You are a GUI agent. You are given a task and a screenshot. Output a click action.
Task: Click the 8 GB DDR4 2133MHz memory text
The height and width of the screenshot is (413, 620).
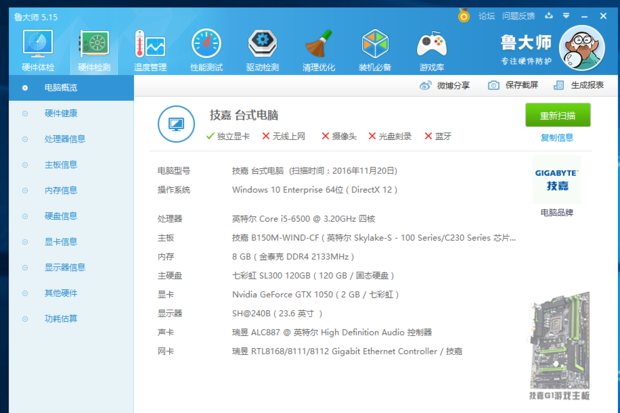(293, 257)
